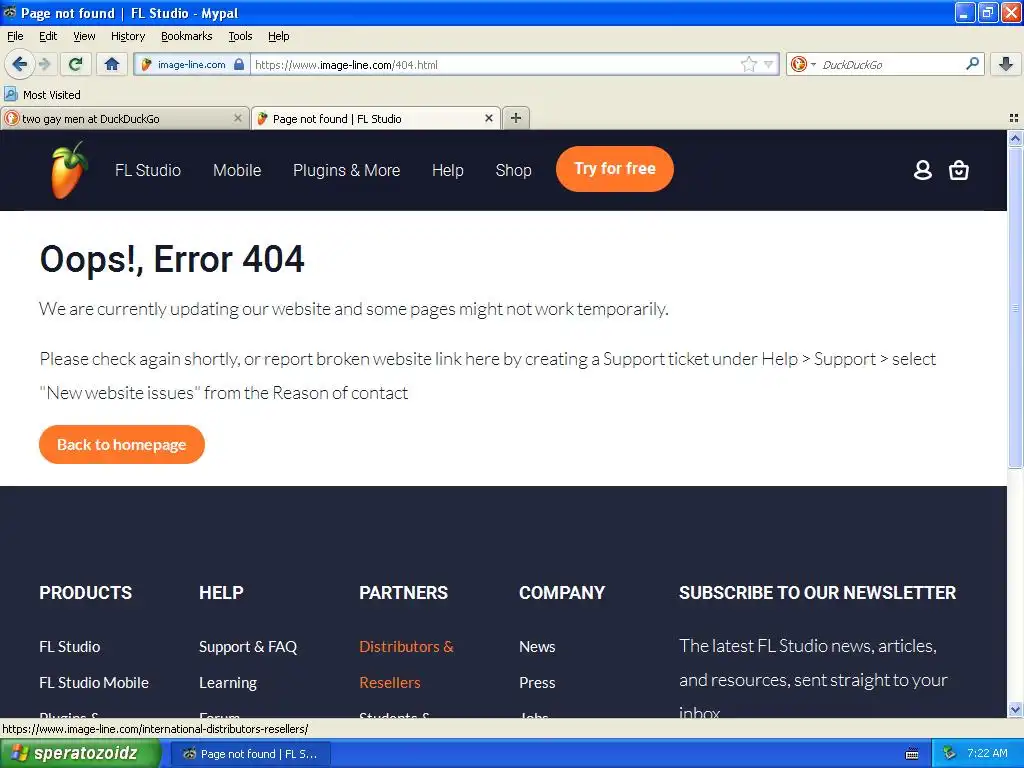This screenshot has width=1024, height=768.
Task: Click the page scrollbar up arrow
Action: point(1015,138)
